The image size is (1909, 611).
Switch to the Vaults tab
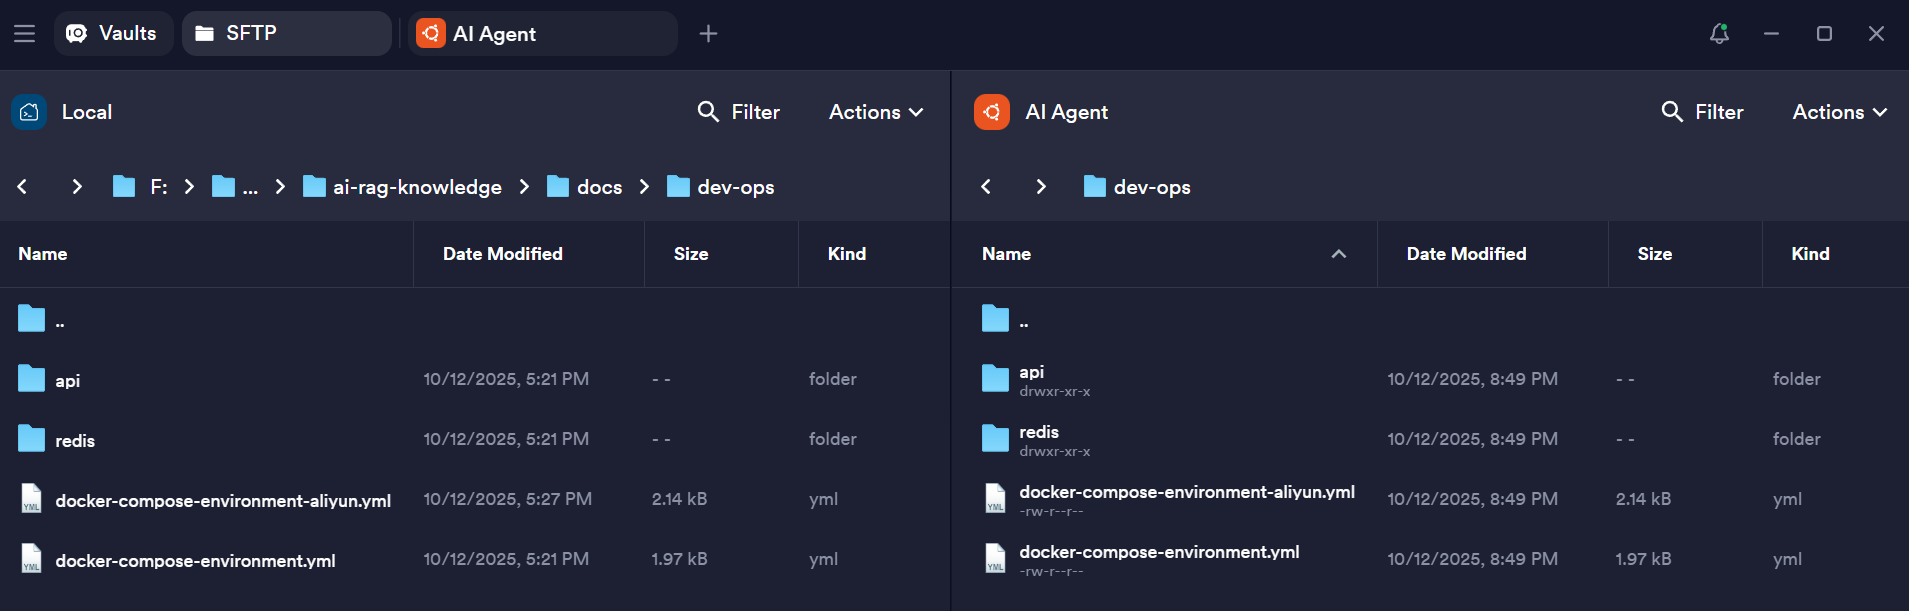[x=113, y=34]
